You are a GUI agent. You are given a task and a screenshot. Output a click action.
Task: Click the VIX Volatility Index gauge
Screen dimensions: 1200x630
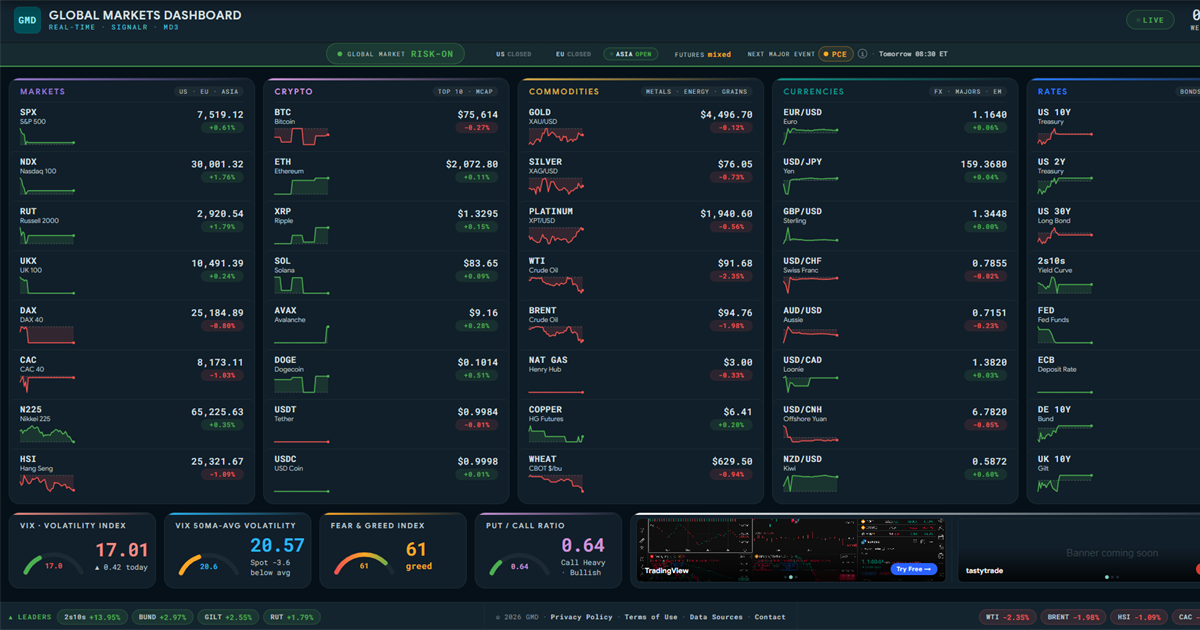click(x=52, y=566)
